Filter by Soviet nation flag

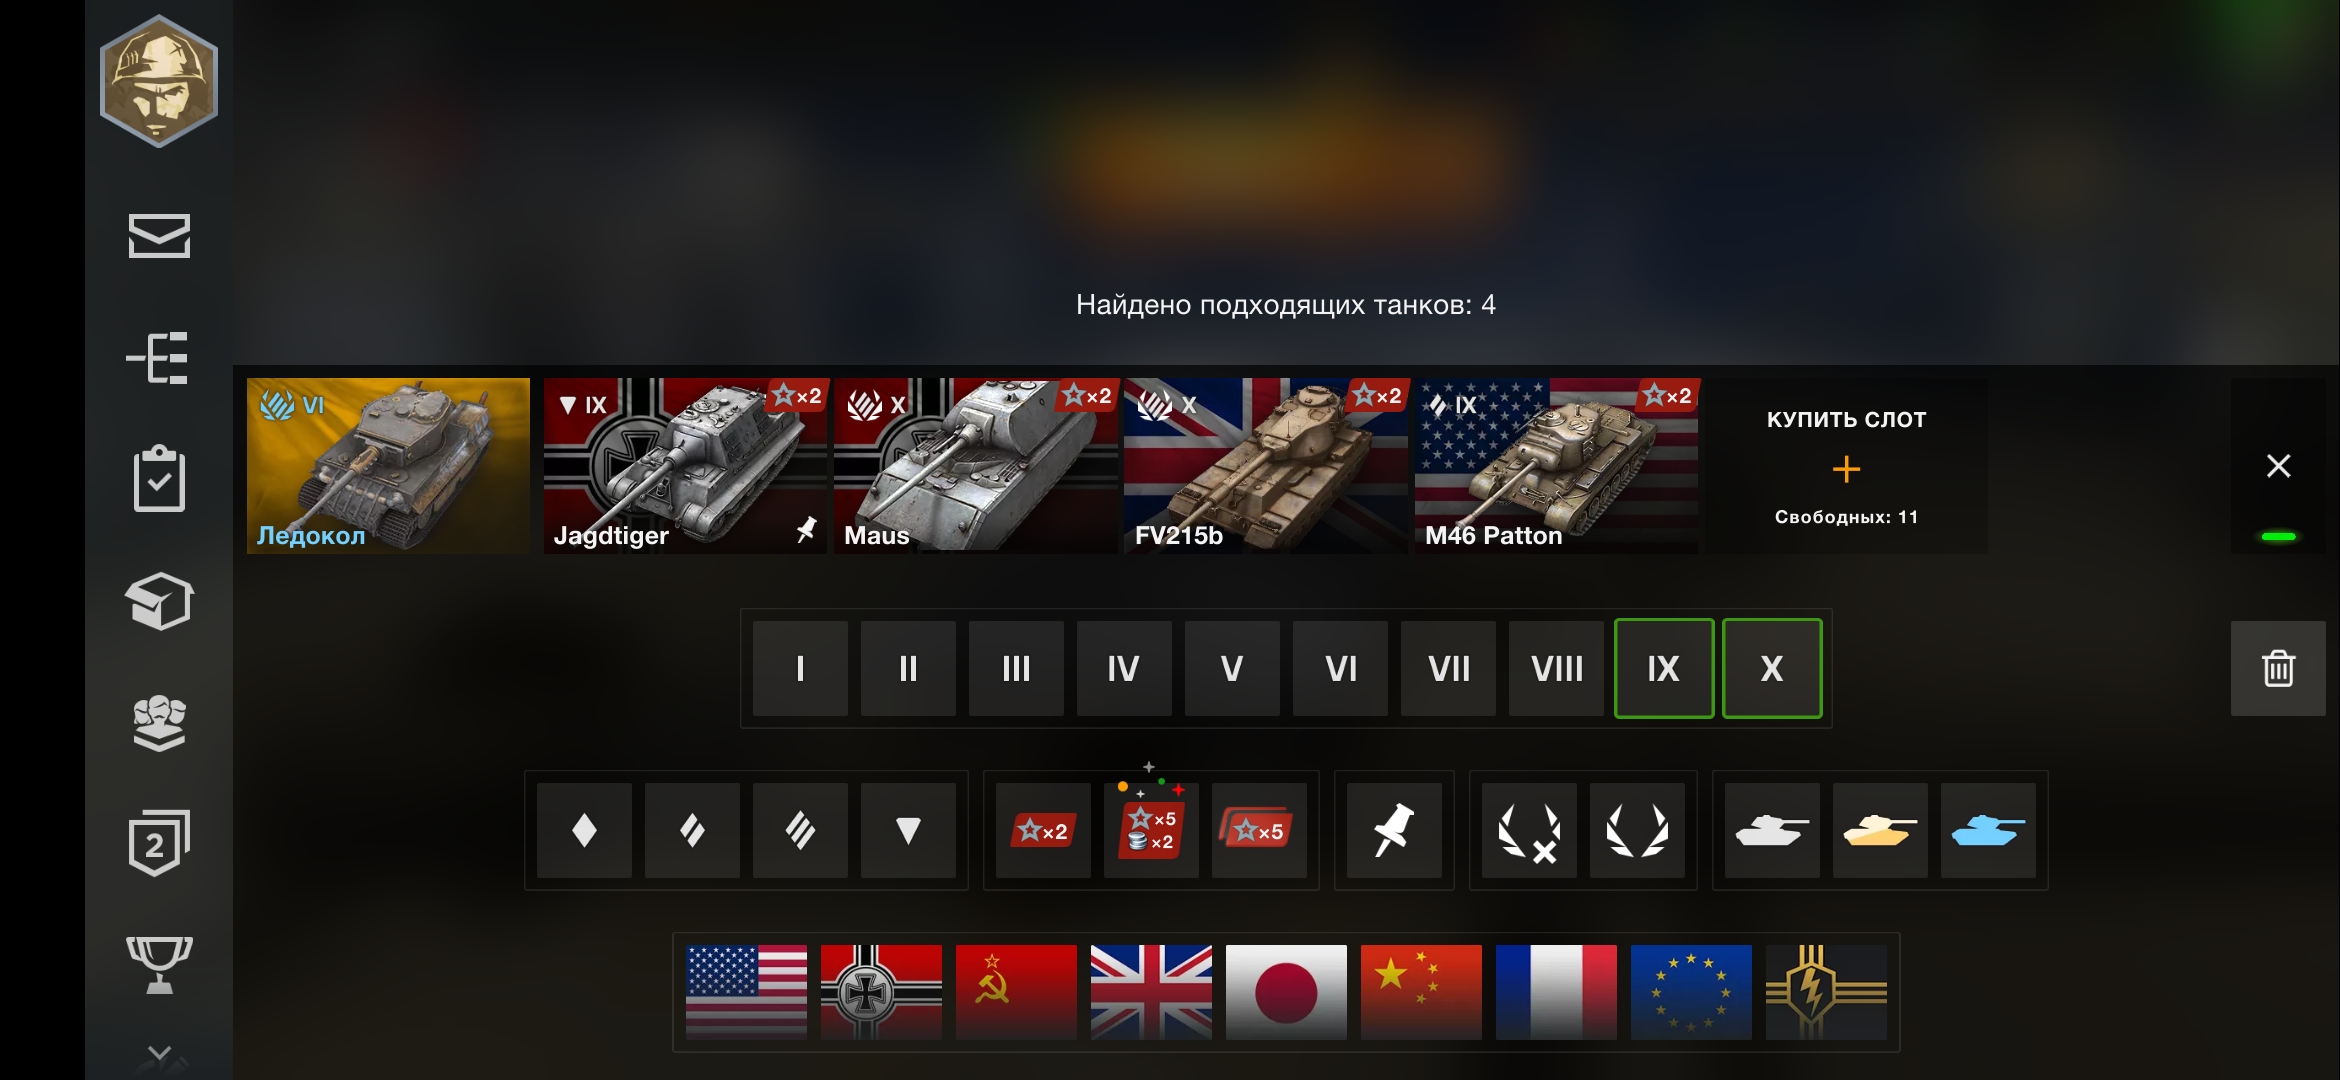pos(1016,992)
